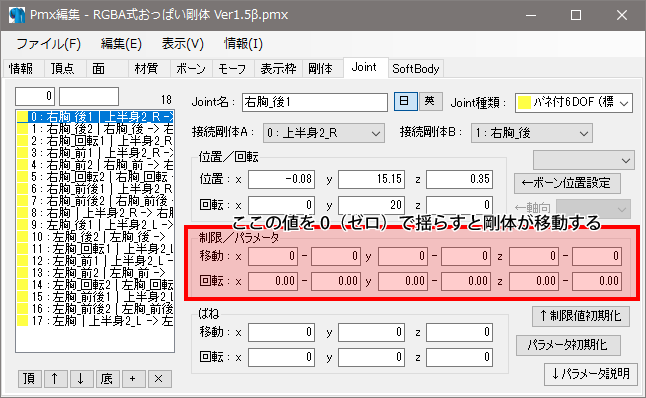The width and height of the screenshot is (646, 398).
Task: Switch to the モーフ tab
Action: (x=232, y=69)
